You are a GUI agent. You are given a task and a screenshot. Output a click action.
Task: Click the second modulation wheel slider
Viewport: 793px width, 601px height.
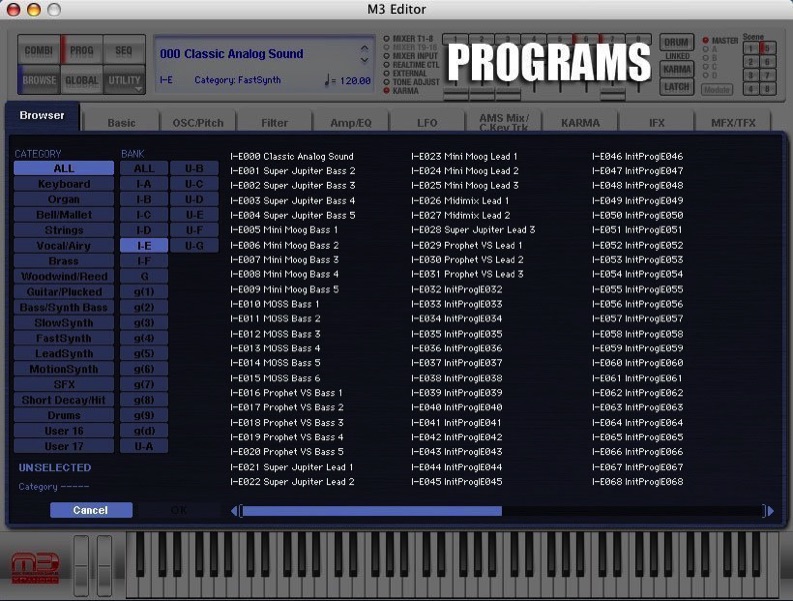tap(105, 566)
